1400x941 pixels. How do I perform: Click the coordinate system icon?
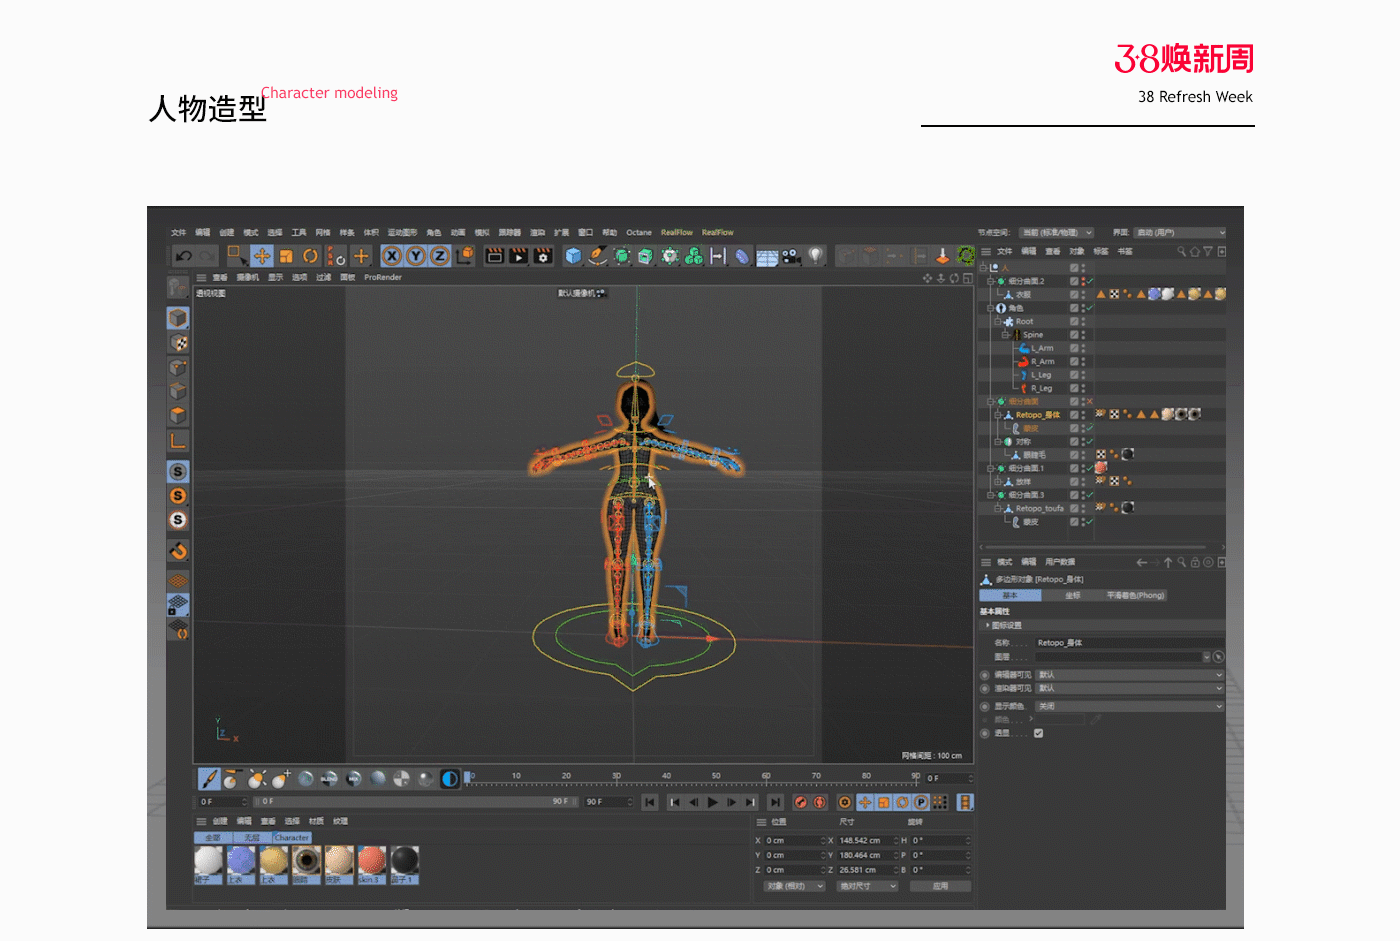(465, 256)
